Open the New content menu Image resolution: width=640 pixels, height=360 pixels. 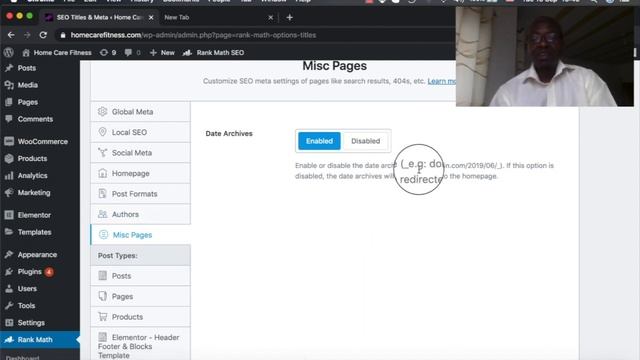pos(162,53)
